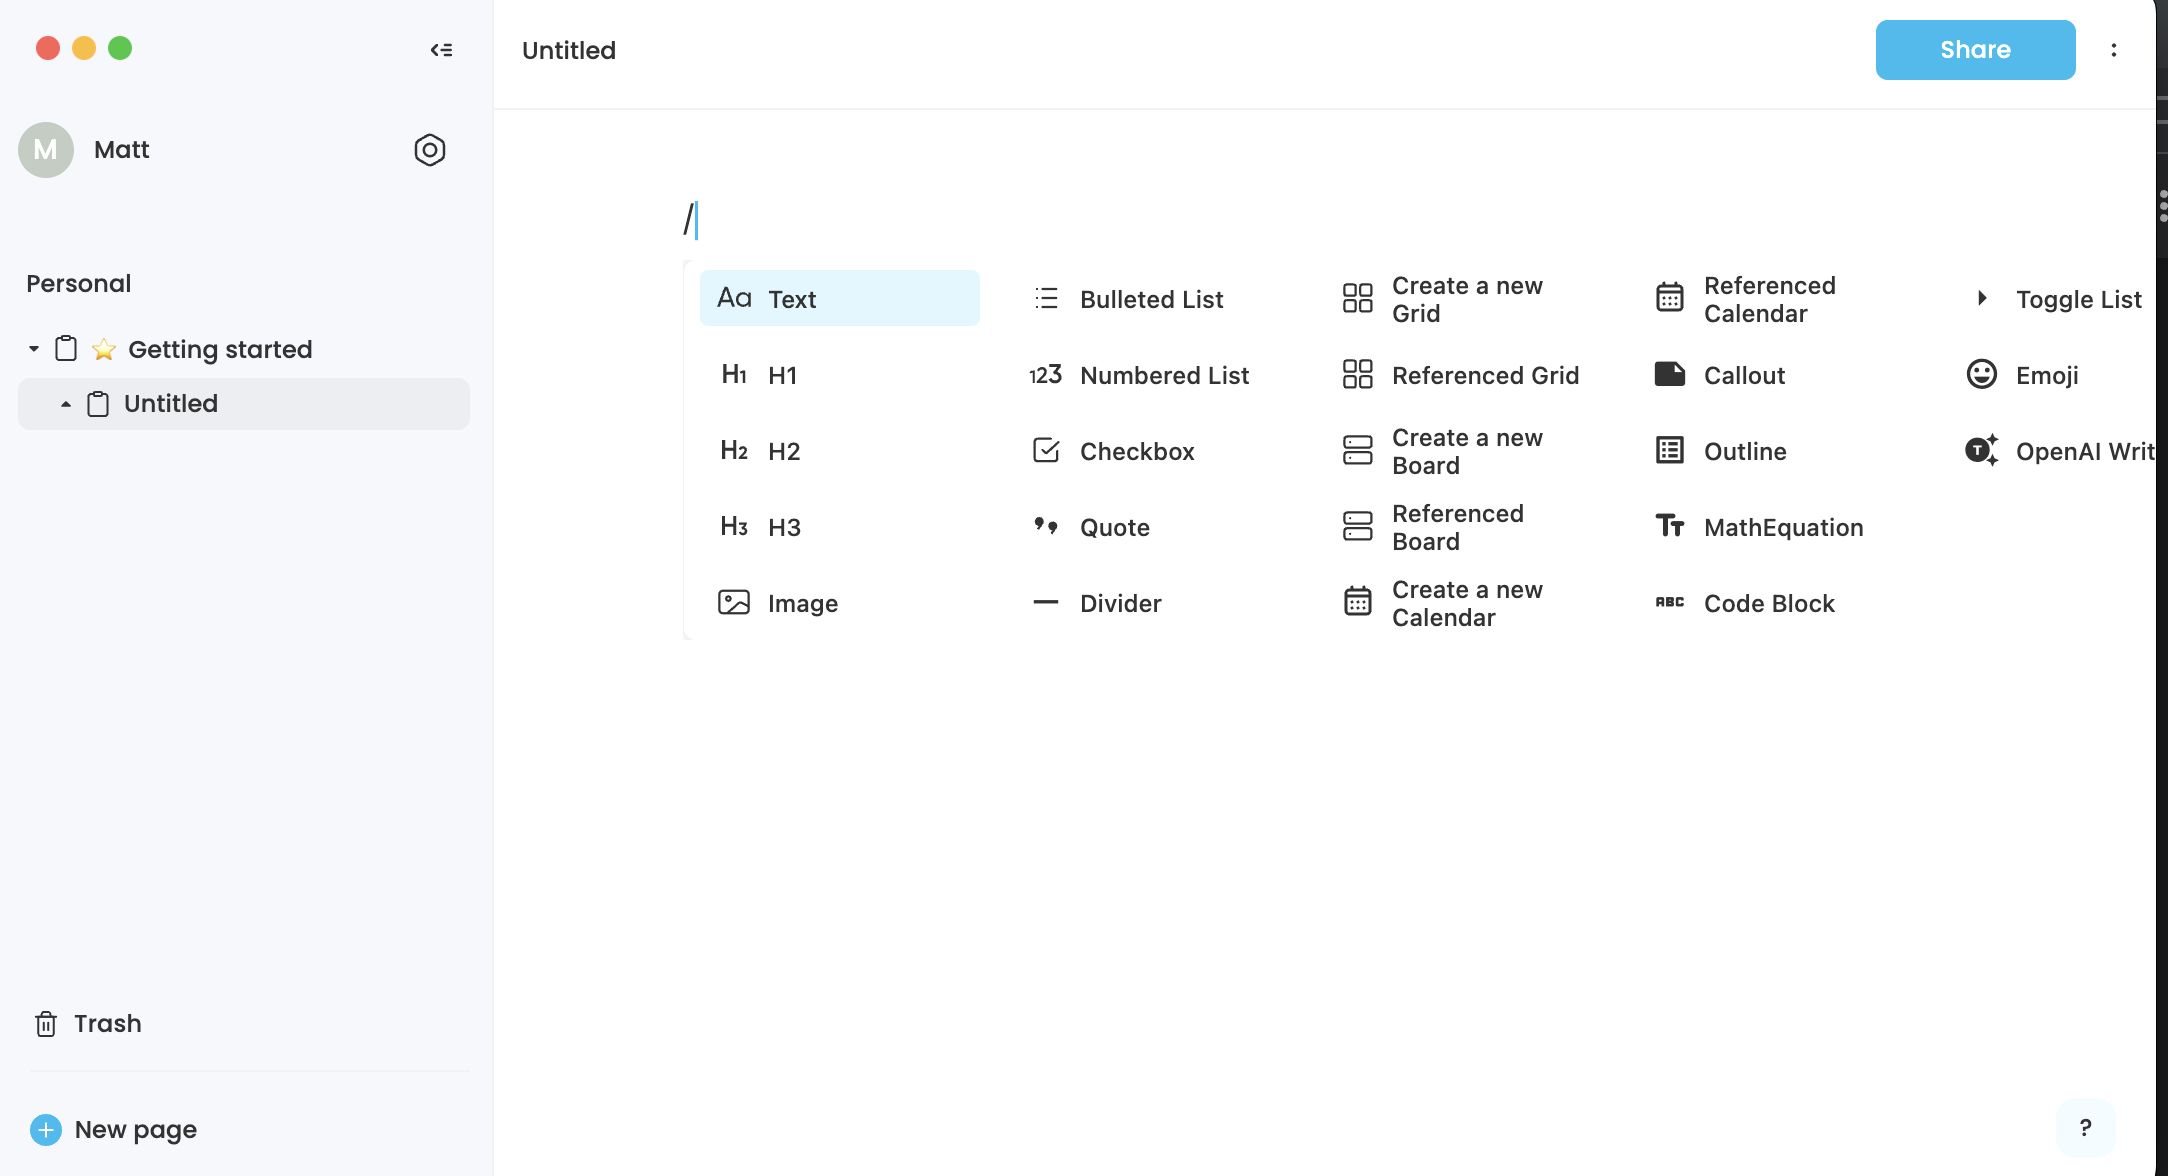
Task: Click the blue plus New page icon
Action: 46,1130
